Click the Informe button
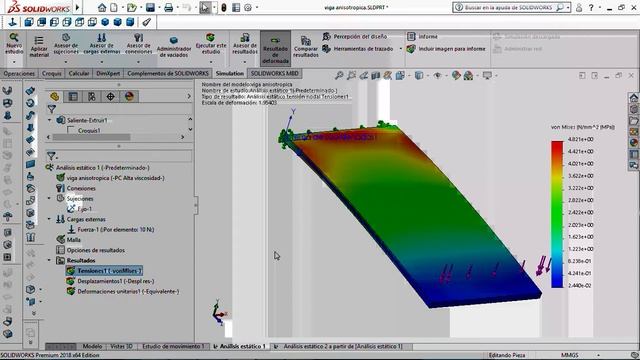 coord(422,36)
